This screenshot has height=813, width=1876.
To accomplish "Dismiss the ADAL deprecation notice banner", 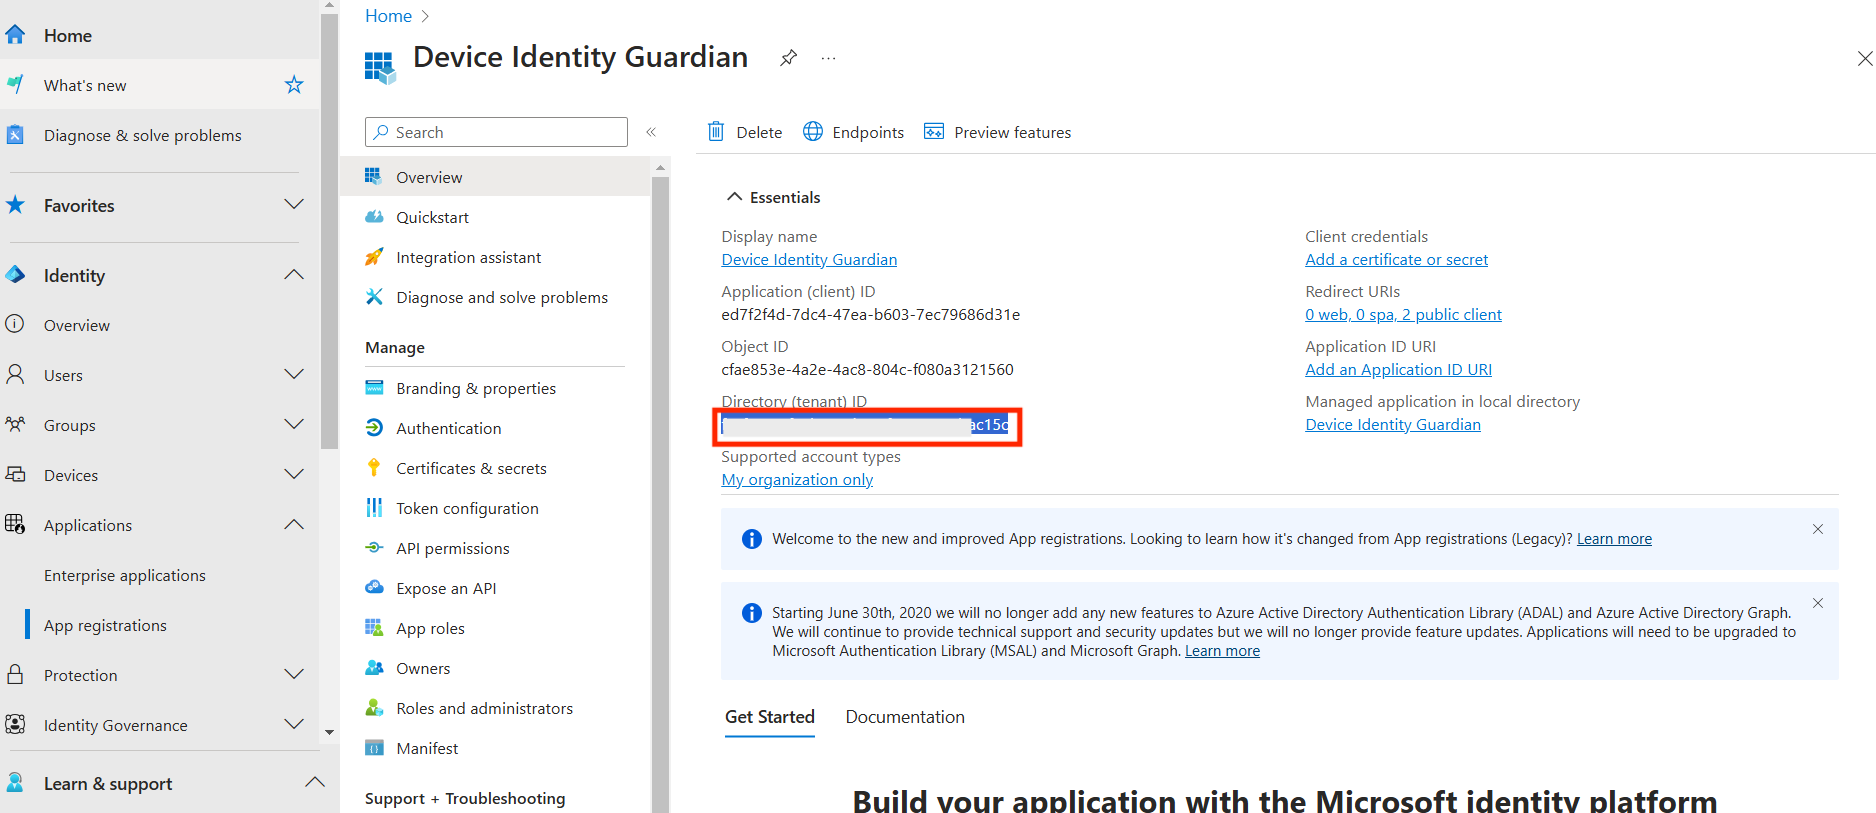I will tap(1817, 603).
